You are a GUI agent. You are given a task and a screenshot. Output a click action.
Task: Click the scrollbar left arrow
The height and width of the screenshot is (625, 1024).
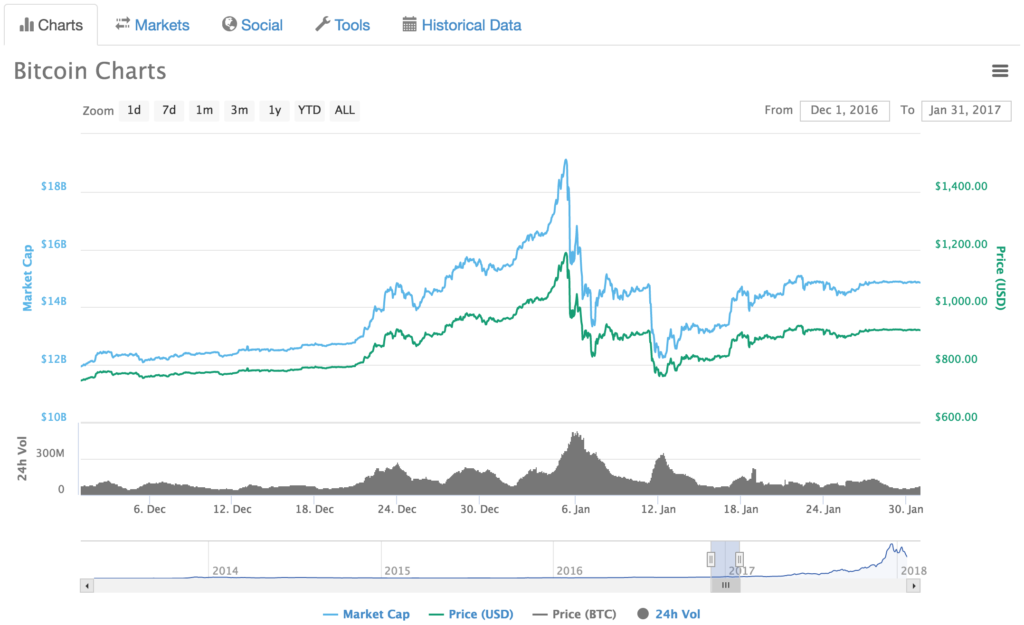[x=87, y=586]
